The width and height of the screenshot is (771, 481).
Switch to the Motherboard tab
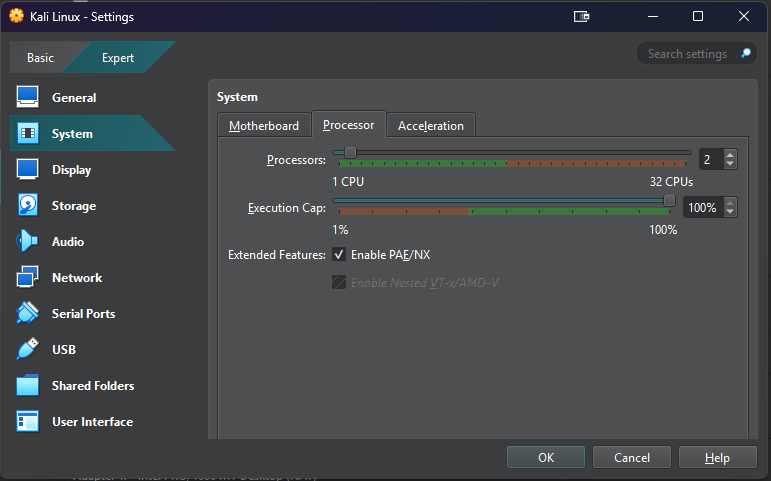point(264,126)
